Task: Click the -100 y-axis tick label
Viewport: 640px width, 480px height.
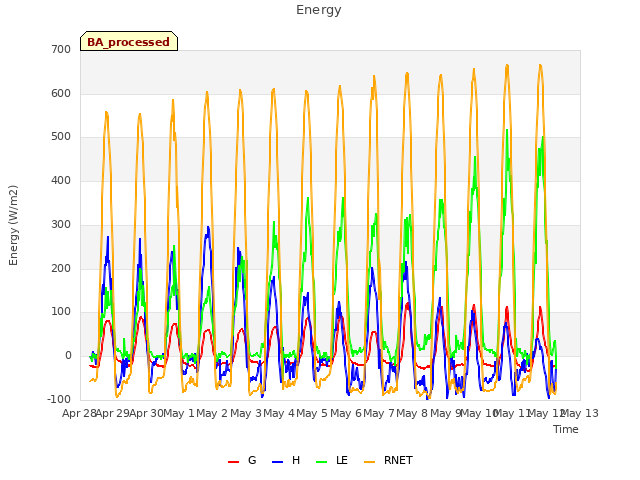Action: 59,399
